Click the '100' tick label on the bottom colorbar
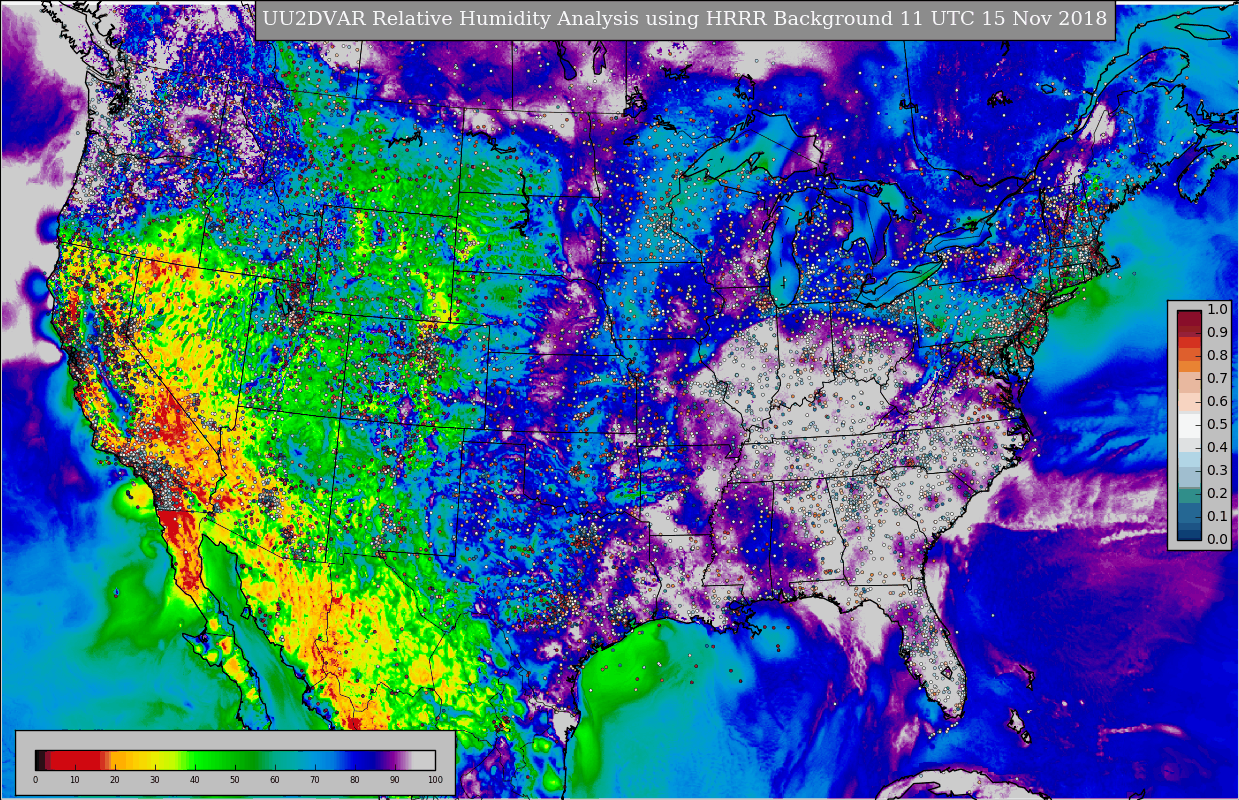 pyautogui.click(x=435, y=780)
